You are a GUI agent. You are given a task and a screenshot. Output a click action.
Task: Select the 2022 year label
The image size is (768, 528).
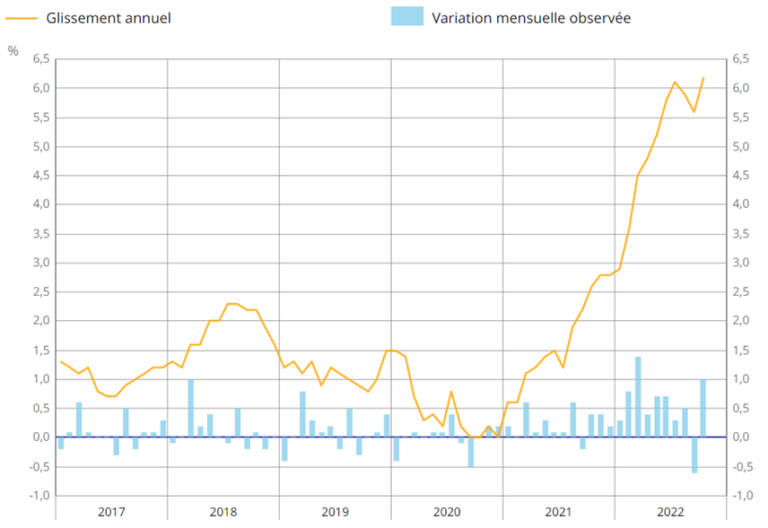pyautogui.click(x=670, y=512)
